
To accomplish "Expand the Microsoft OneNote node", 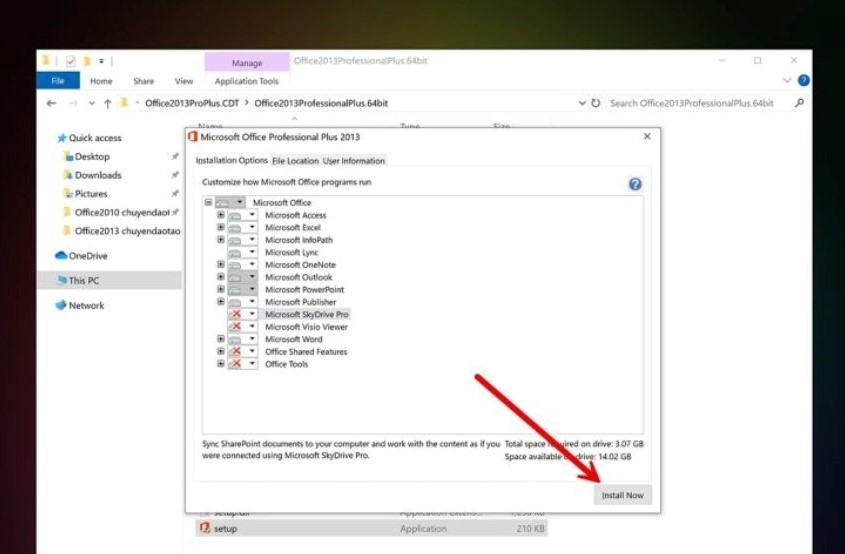I will point(220,264).
